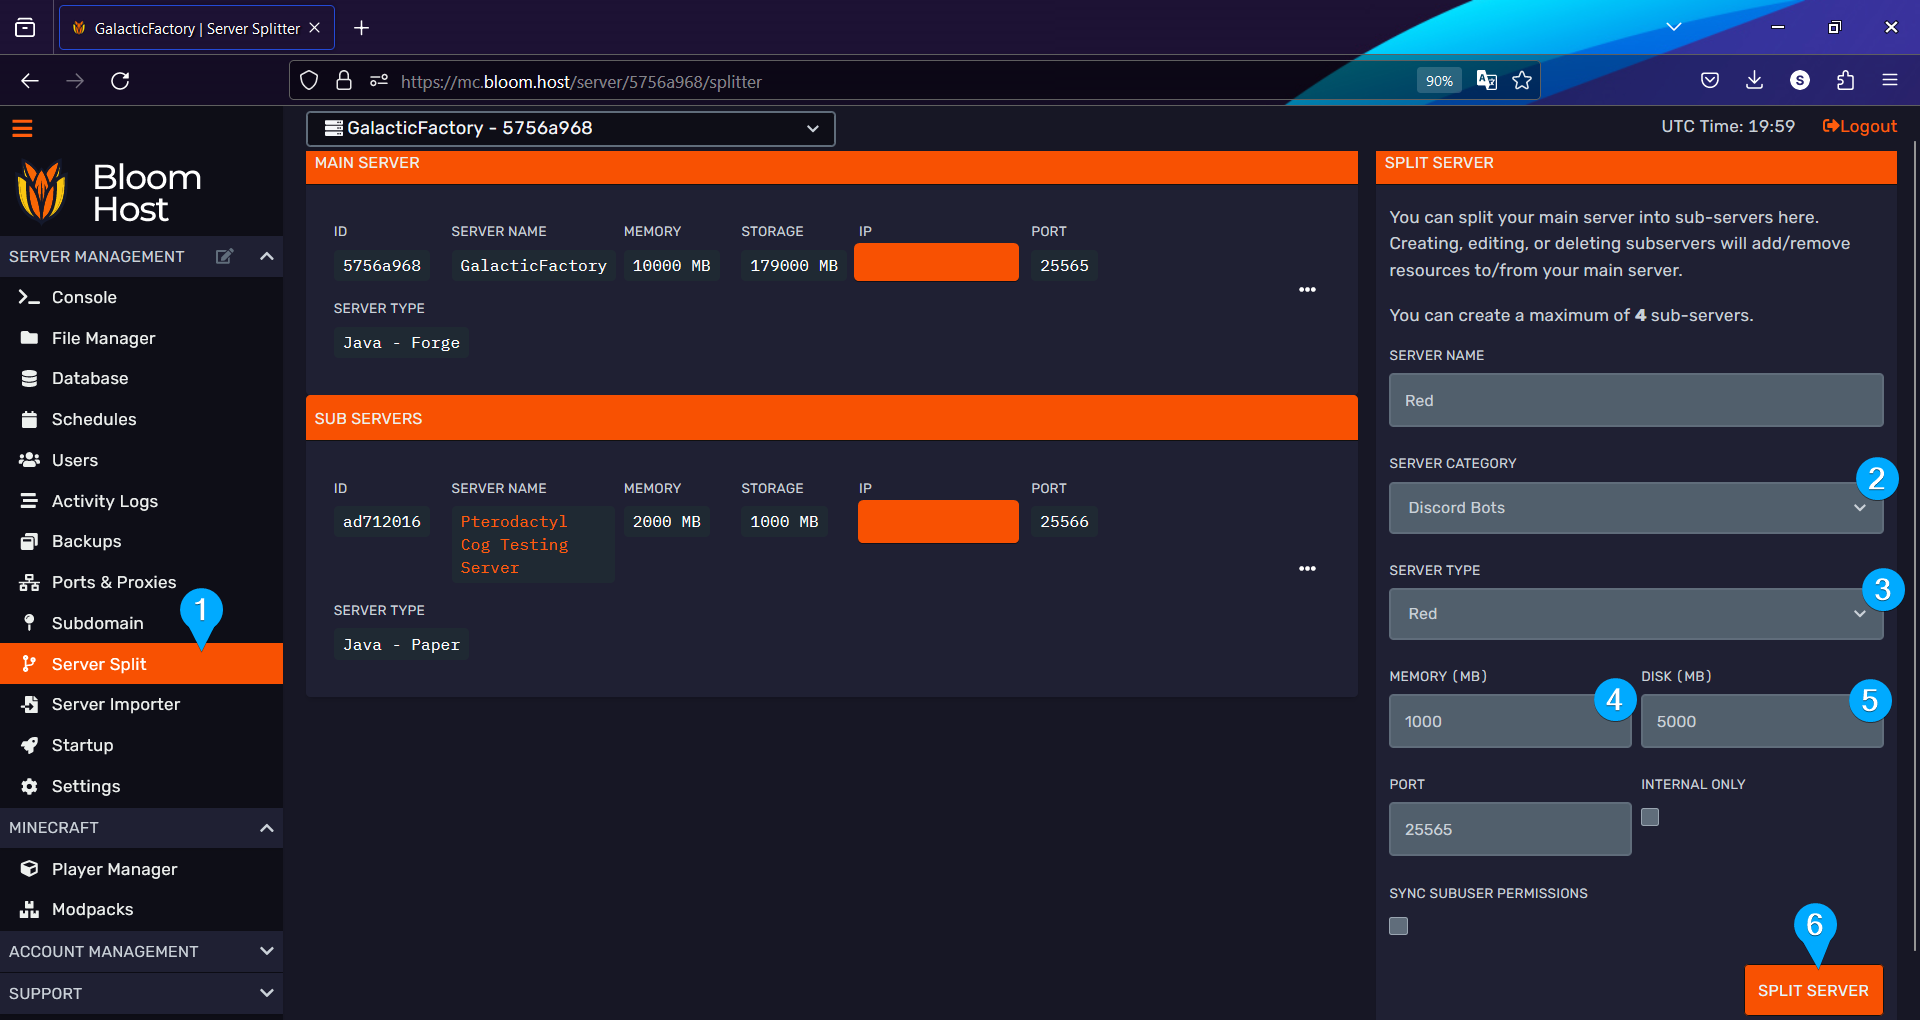This screenshot has height=1020, width=1920.
Task: Click the Split Server button
Action: point(1813,990)
